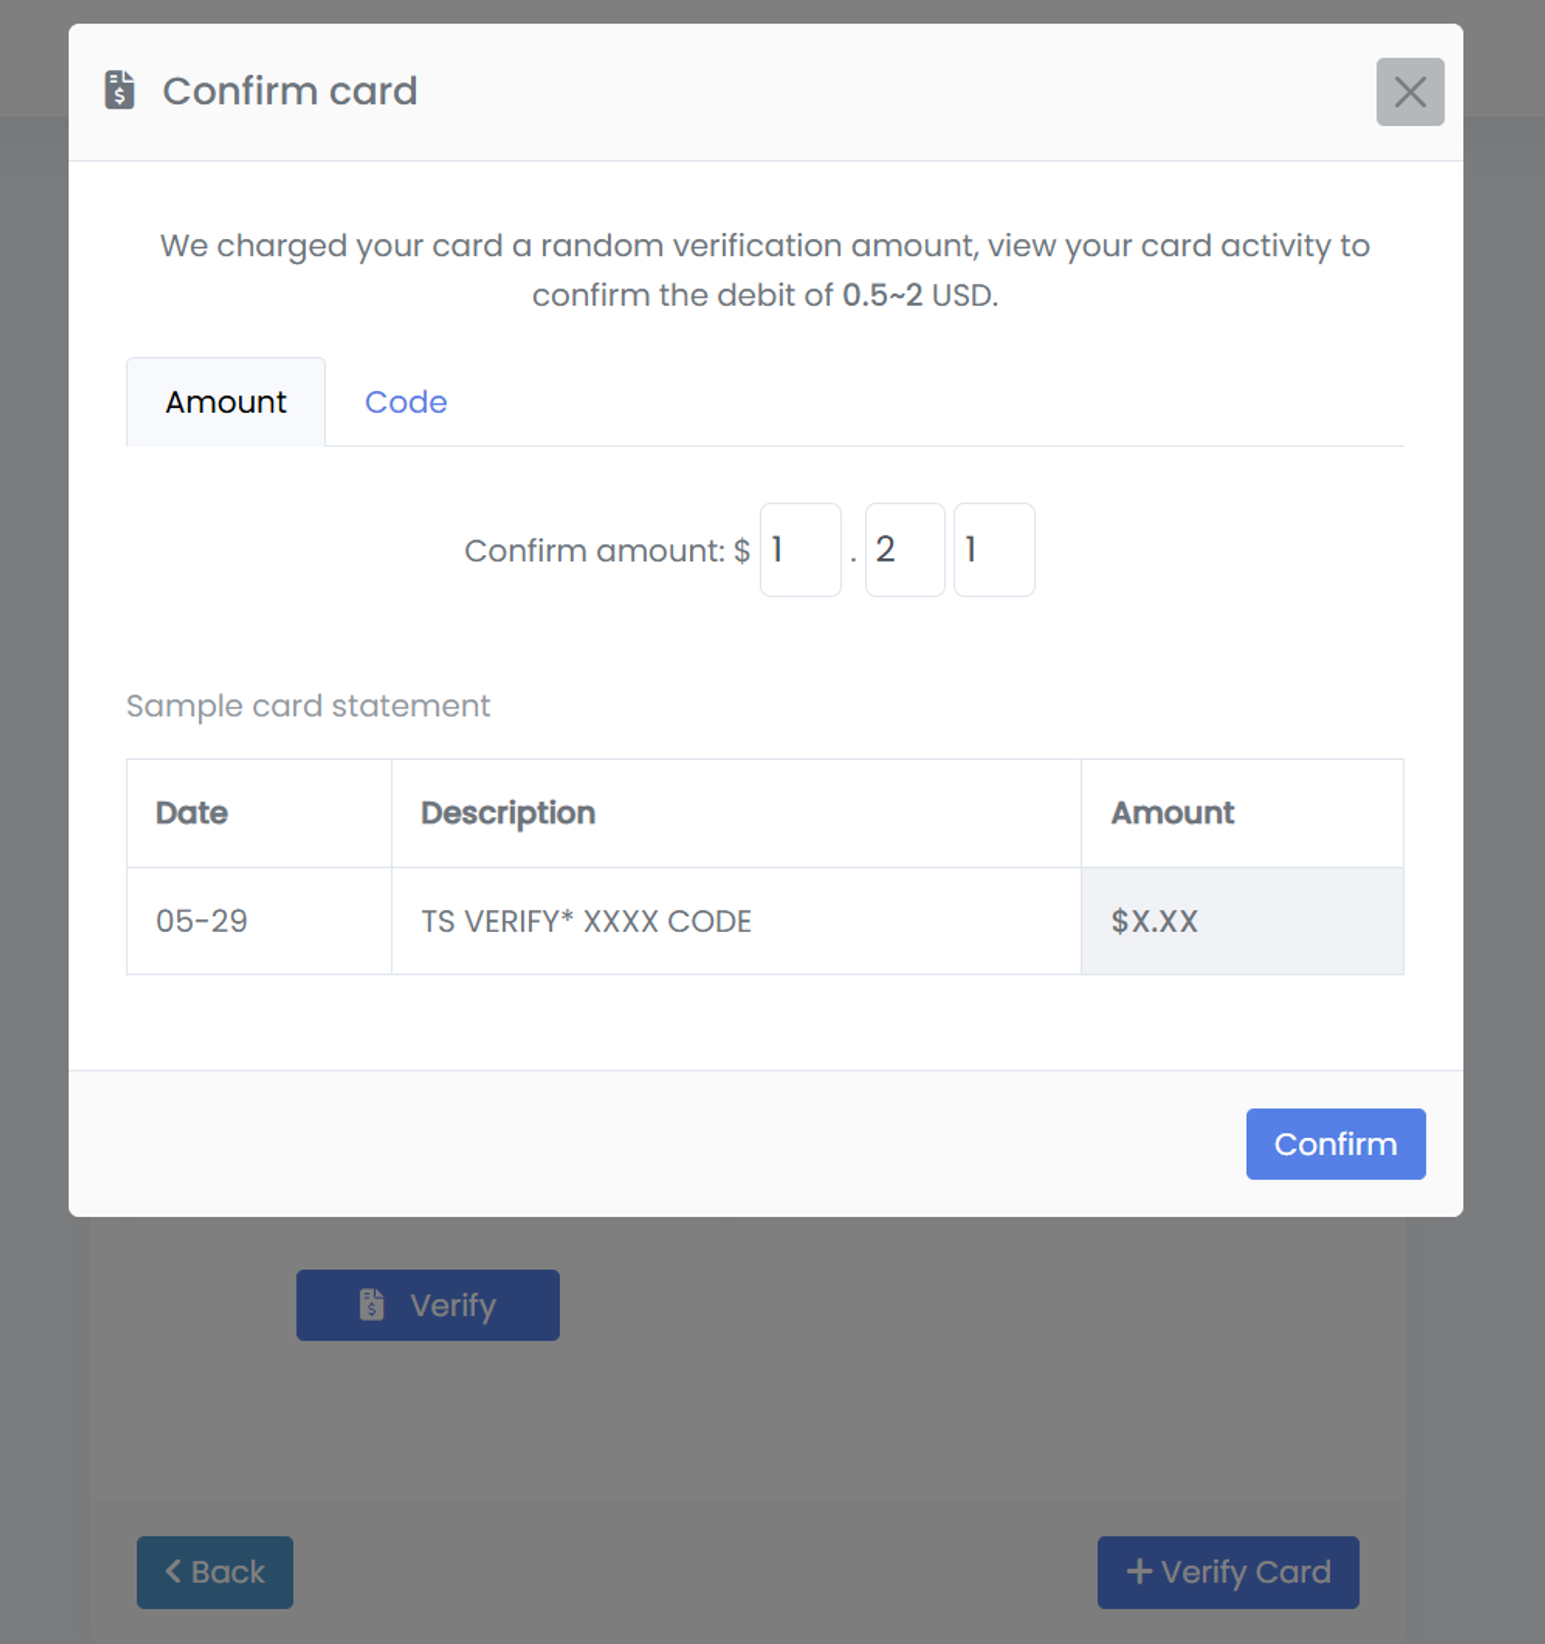Click the last cents digit field

pyautogui.click(x=993, y=550)
